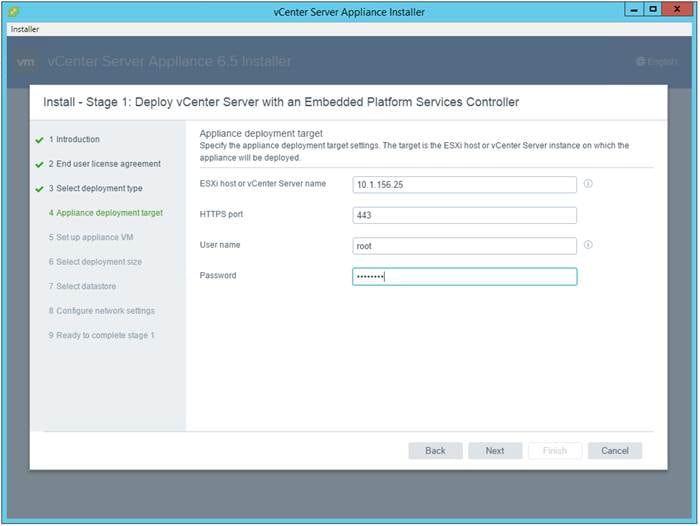Select step 5 Set up appliance VM
This screenshot has height=526, width=700.
coord(91,237)
